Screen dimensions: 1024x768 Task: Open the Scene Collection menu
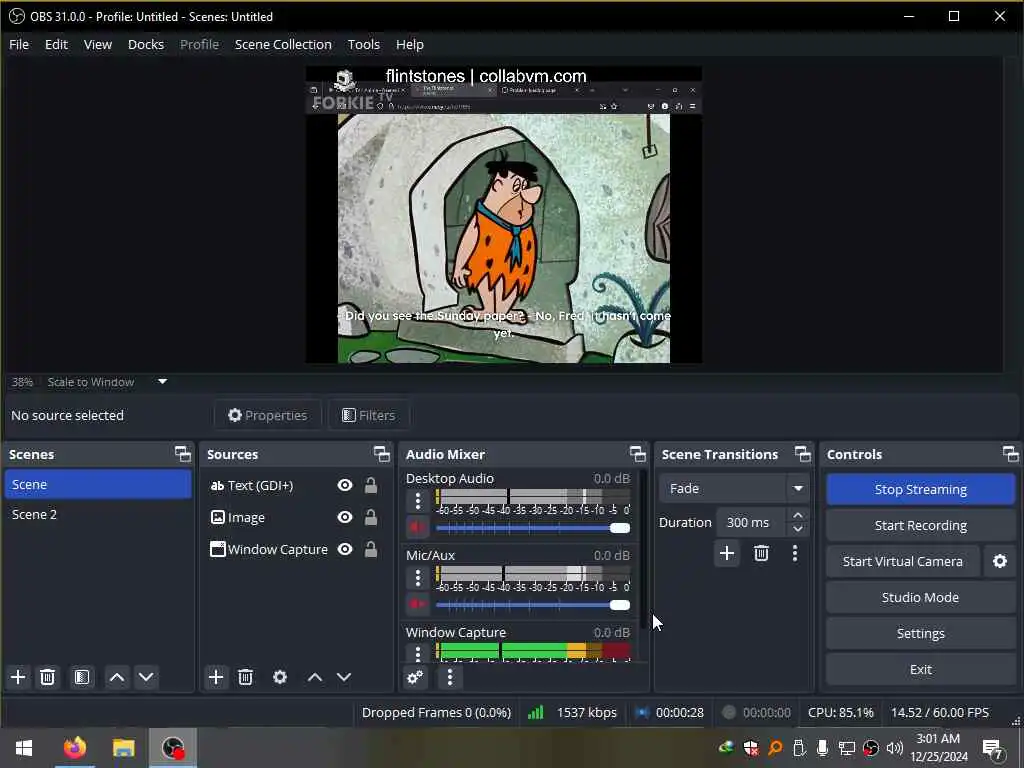[283, 44]
